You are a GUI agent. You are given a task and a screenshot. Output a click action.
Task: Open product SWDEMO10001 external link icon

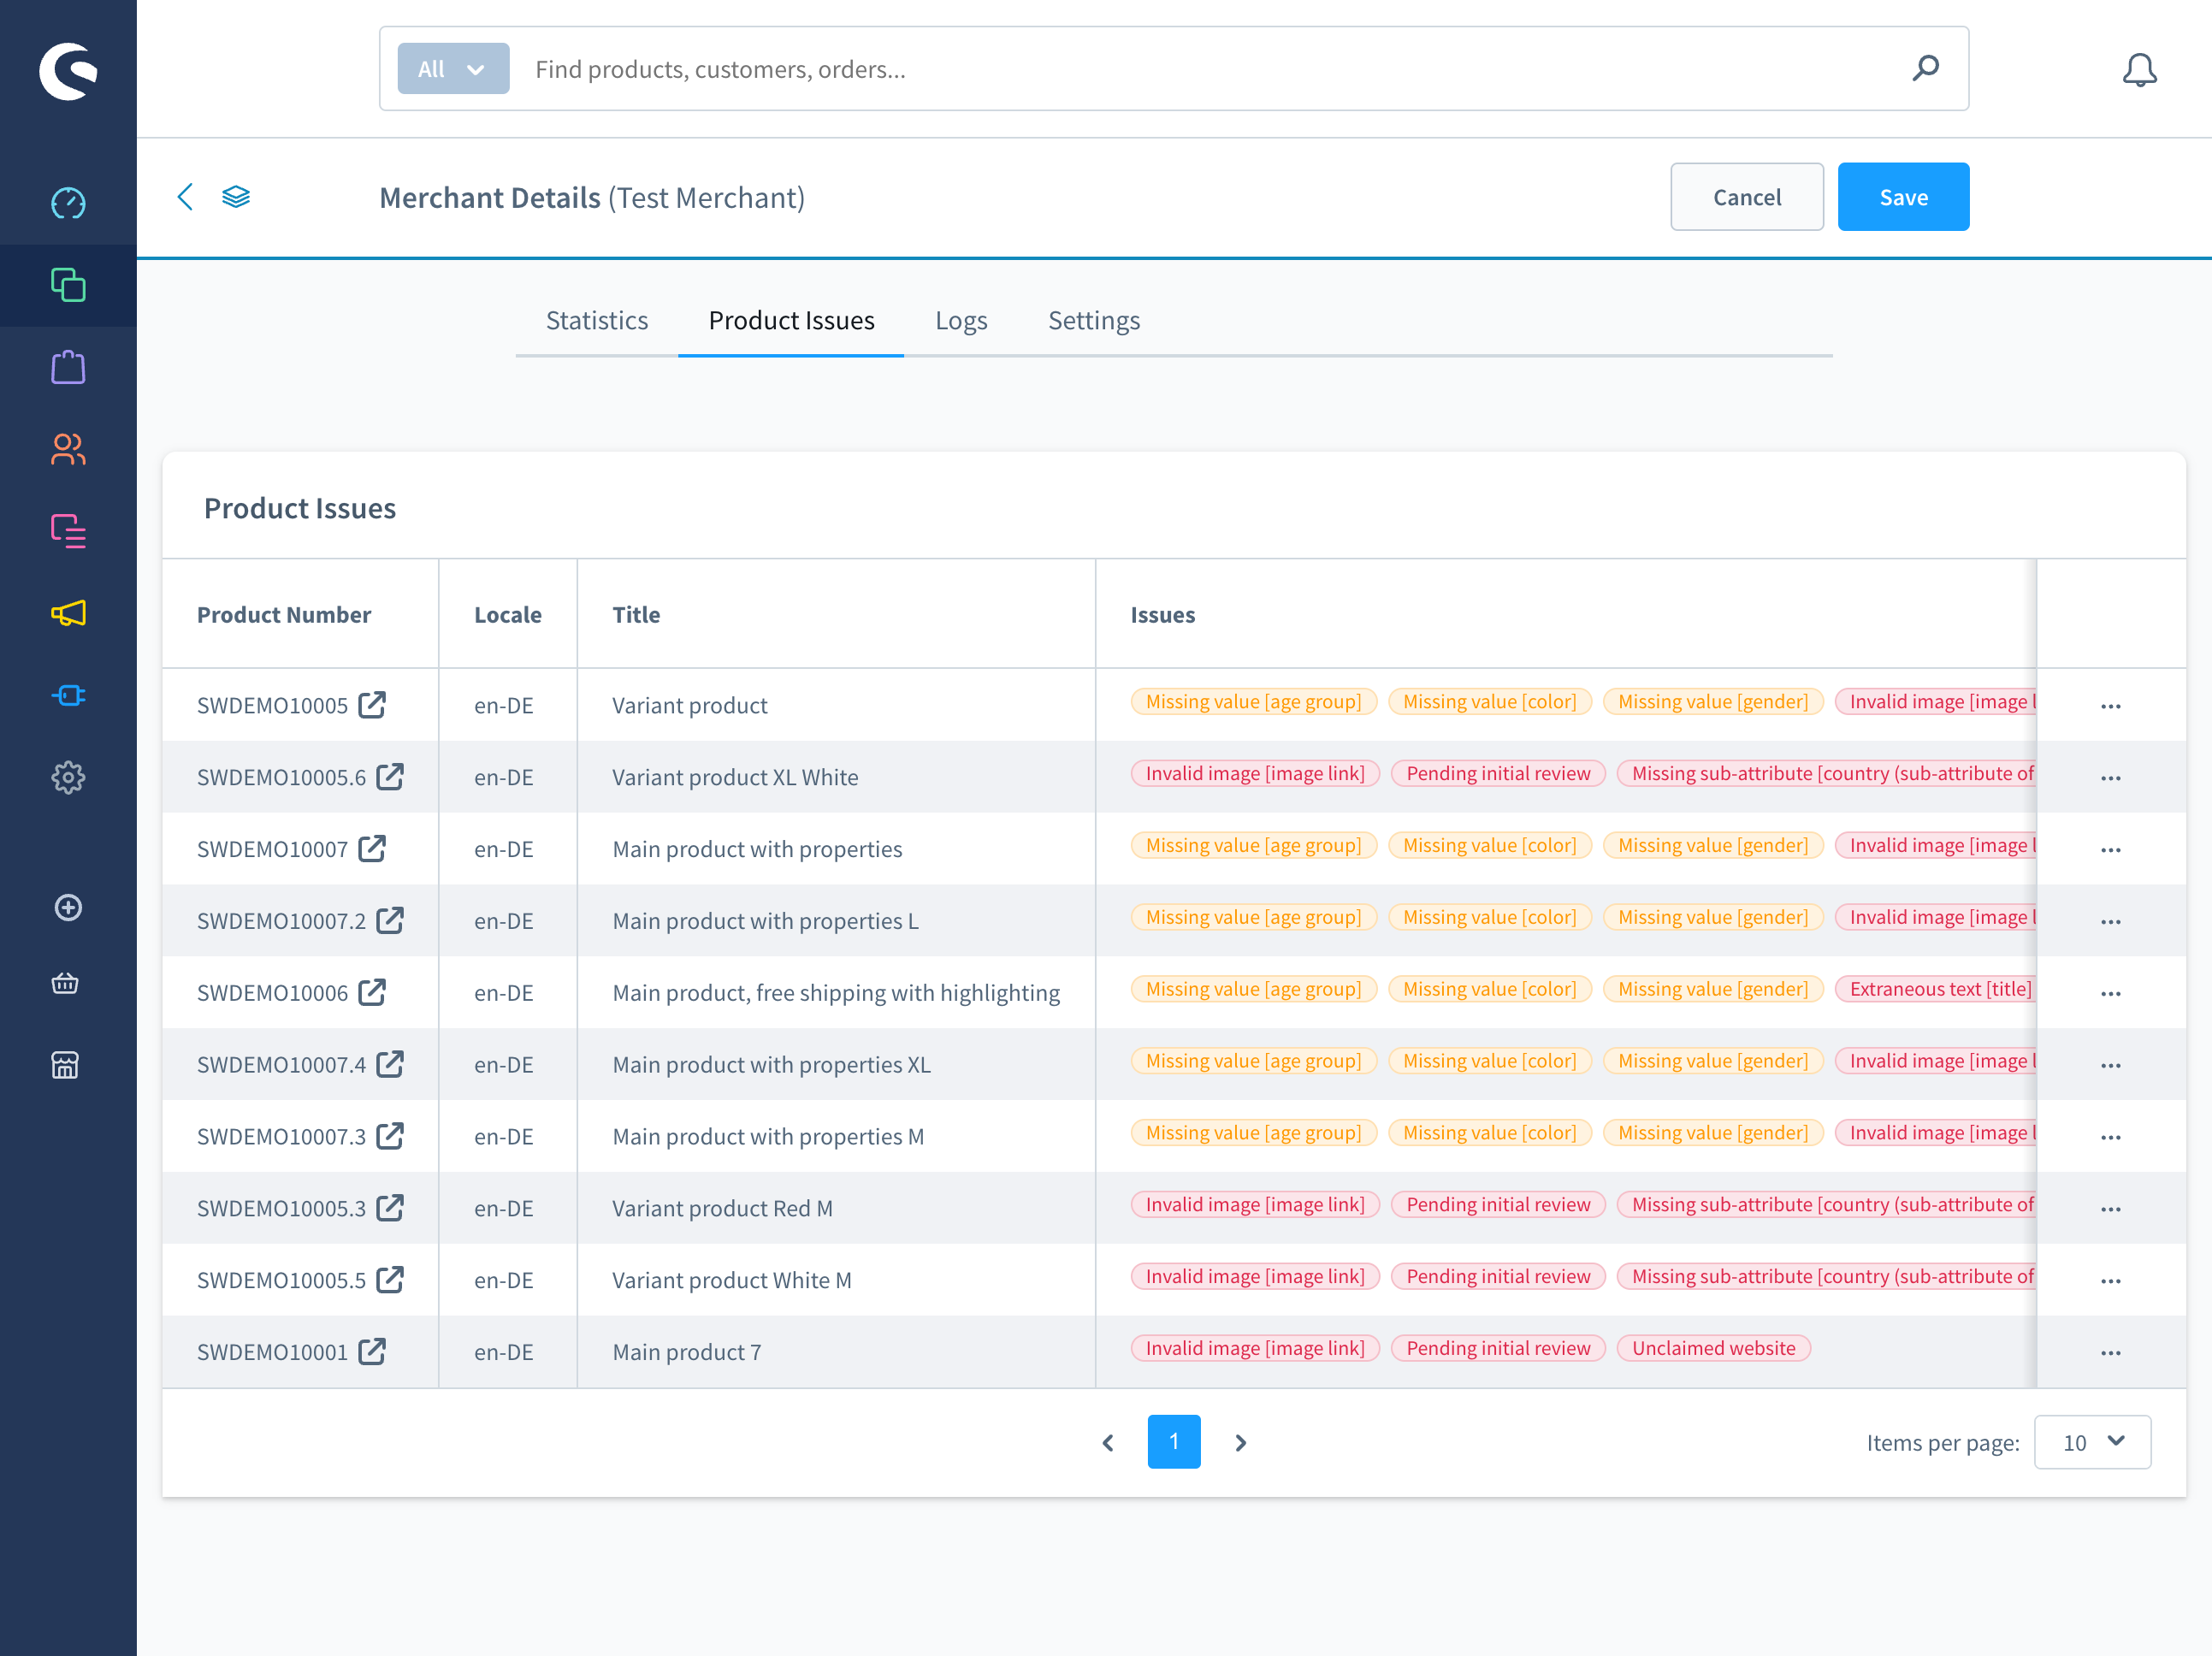pyautogui.click(x=372, y=1352)
